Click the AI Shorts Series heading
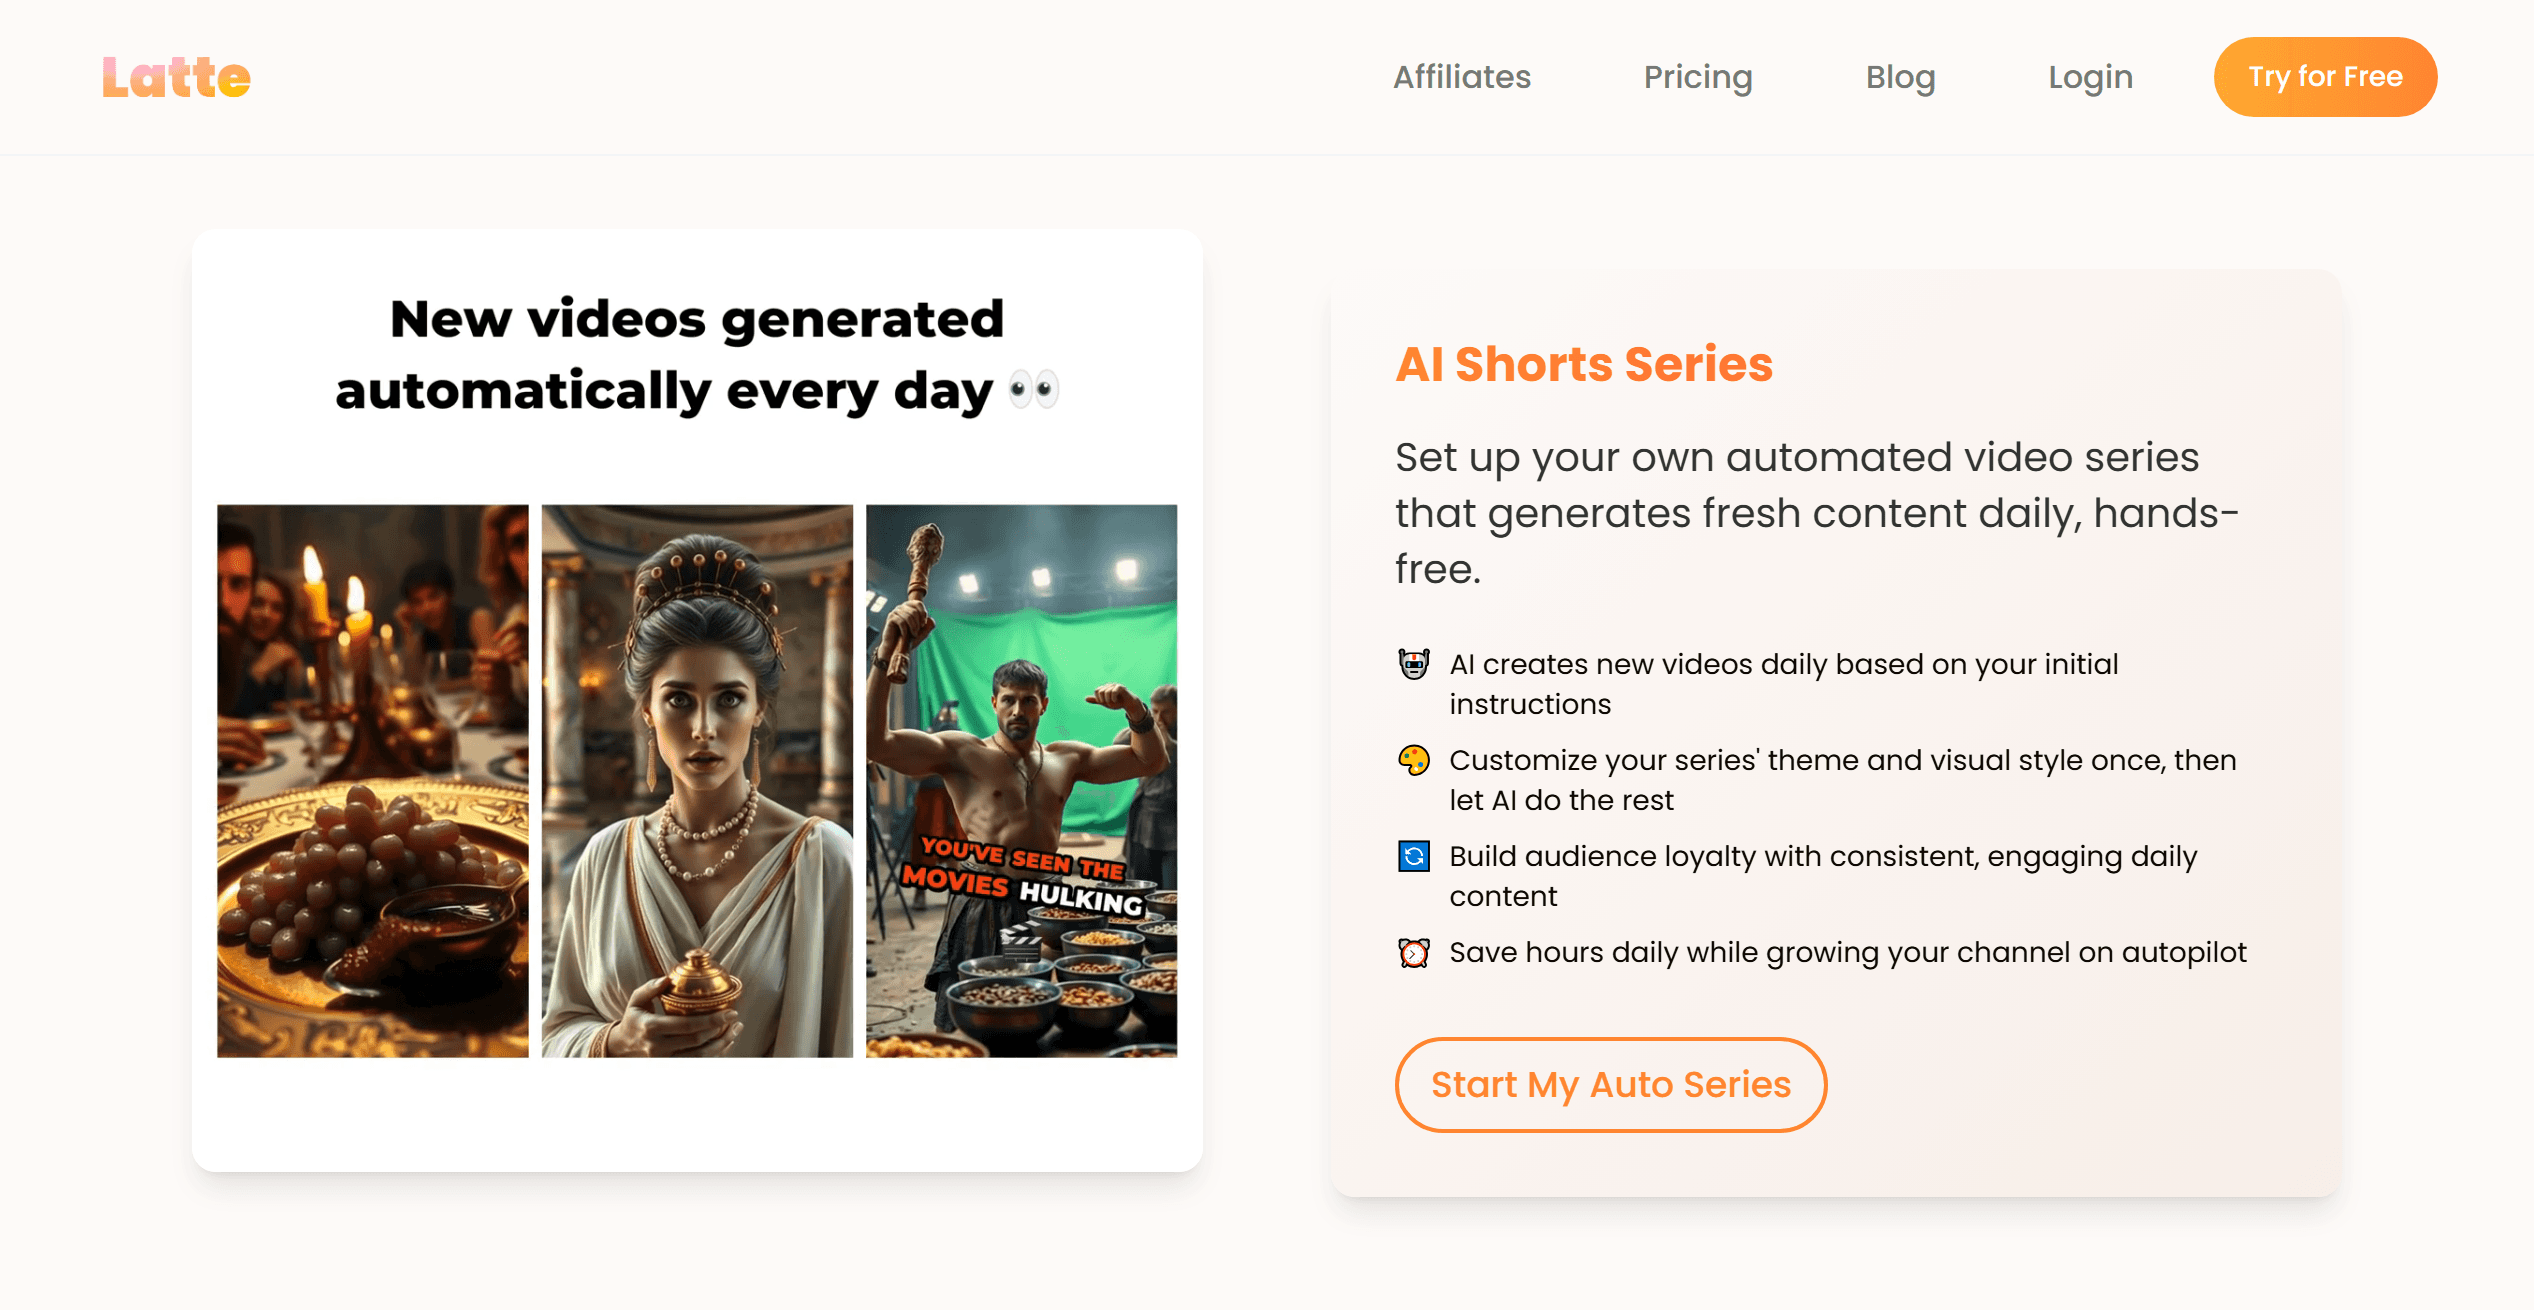2534x1310 pixels. (x=1584, y=364)
